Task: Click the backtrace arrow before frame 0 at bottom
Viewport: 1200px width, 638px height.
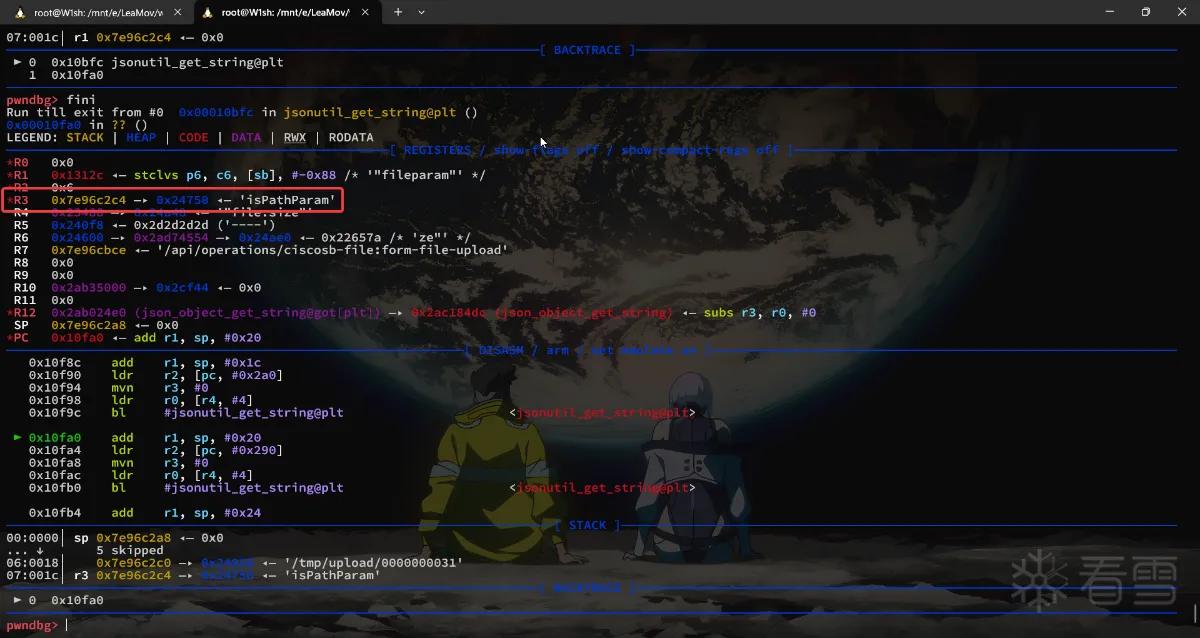Action: (x=18, y=600)
